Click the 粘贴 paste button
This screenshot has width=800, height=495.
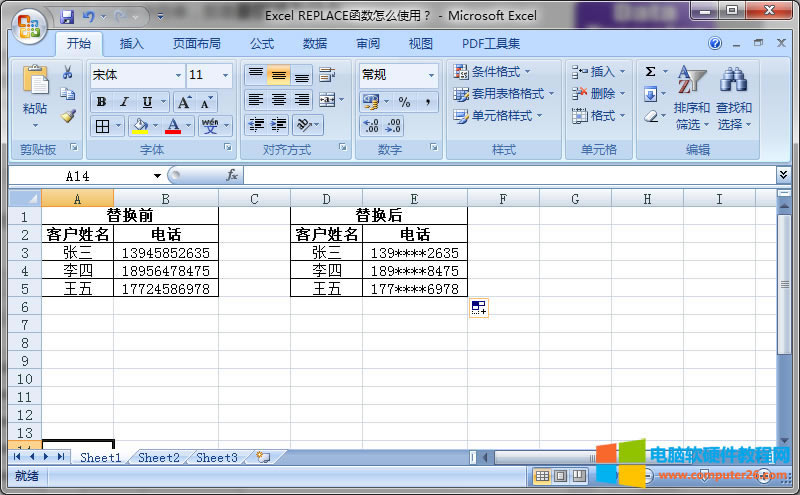(x=35, y=95)
